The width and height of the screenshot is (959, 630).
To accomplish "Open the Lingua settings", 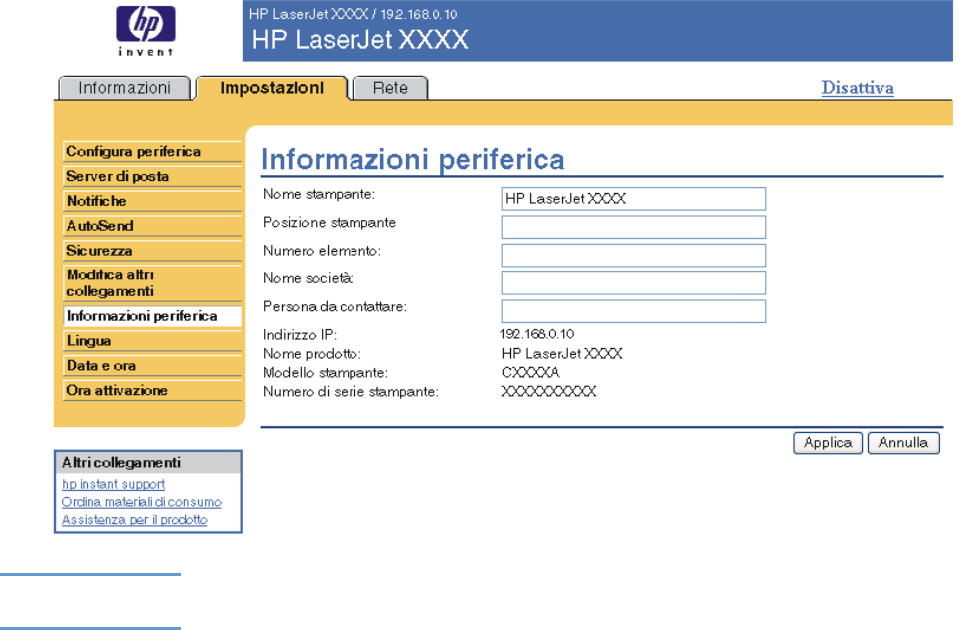I will point(152,341).
